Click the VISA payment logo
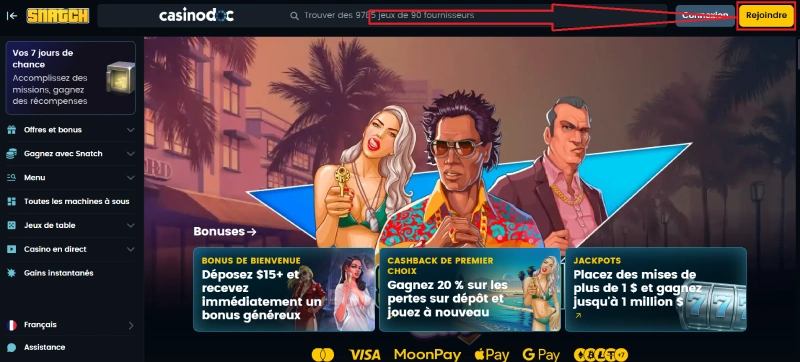Screen dimensions: 800x362 pyautogui.click(x=365, y=355)
